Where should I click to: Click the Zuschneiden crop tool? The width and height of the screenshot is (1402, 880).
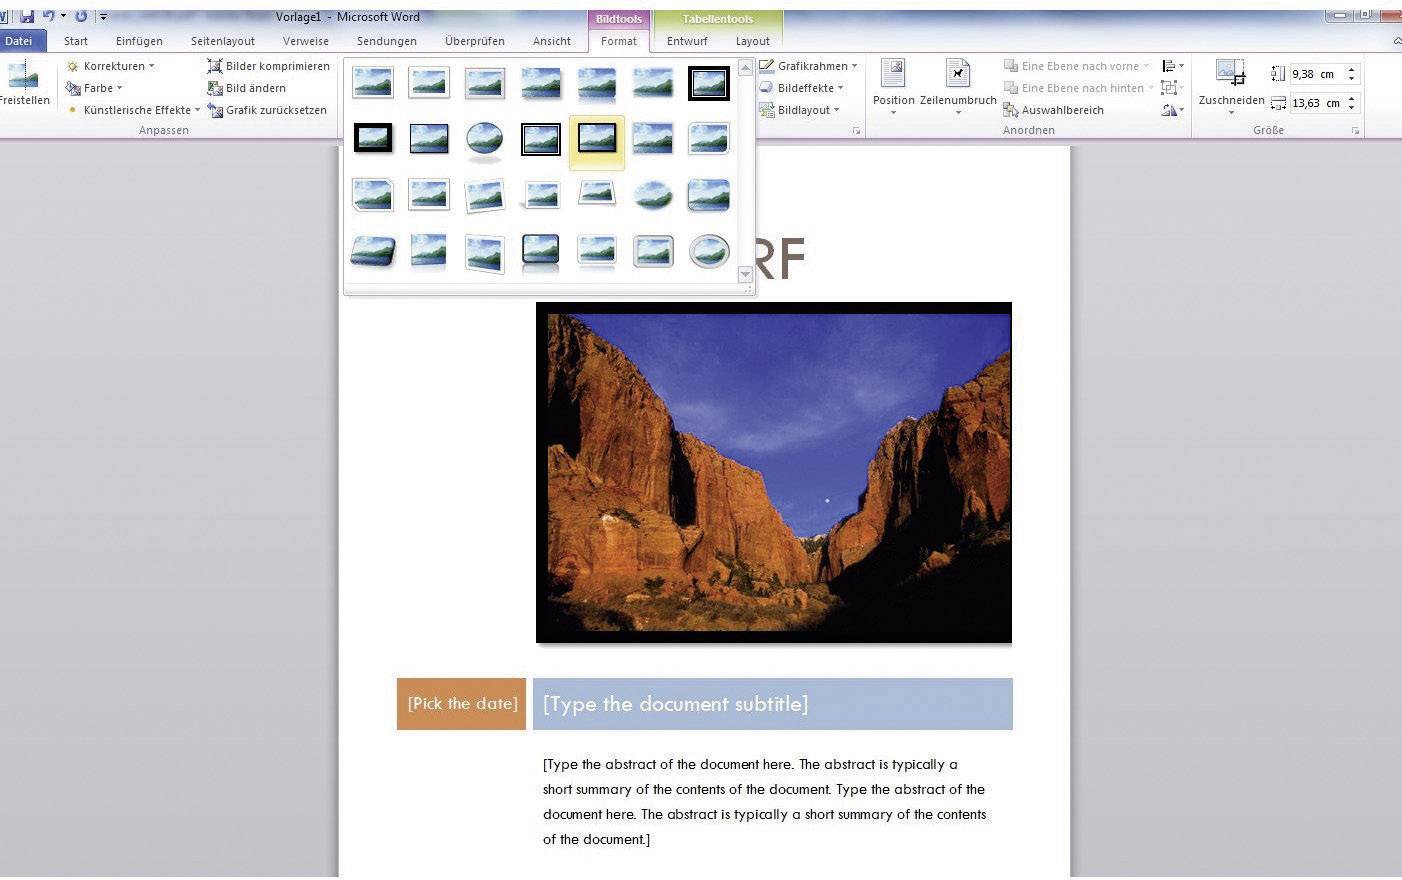click(1231, 87)
